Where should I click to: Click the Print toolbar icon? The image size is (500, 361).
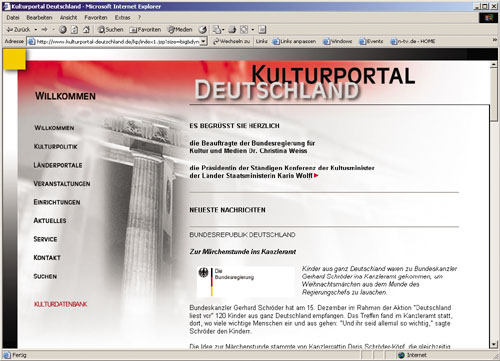232,30
